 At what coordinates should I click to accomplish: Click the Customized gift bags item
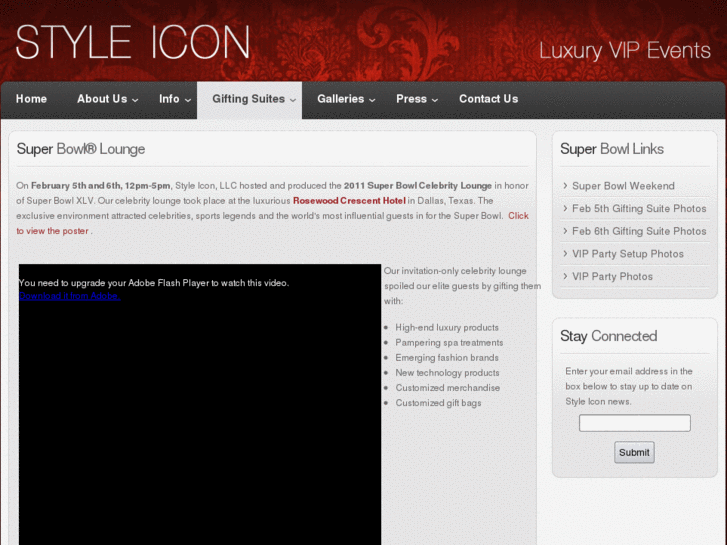coord(438,403)
